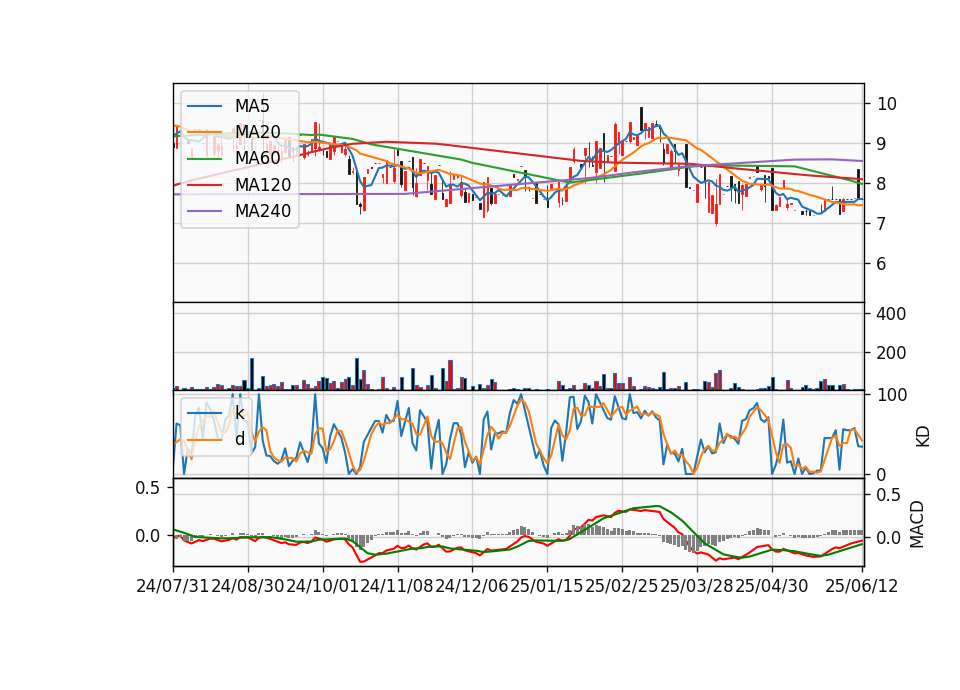Screen dimensions: 960x690
Task: Click the d legend label in KD panel
Action: [240, 439]
